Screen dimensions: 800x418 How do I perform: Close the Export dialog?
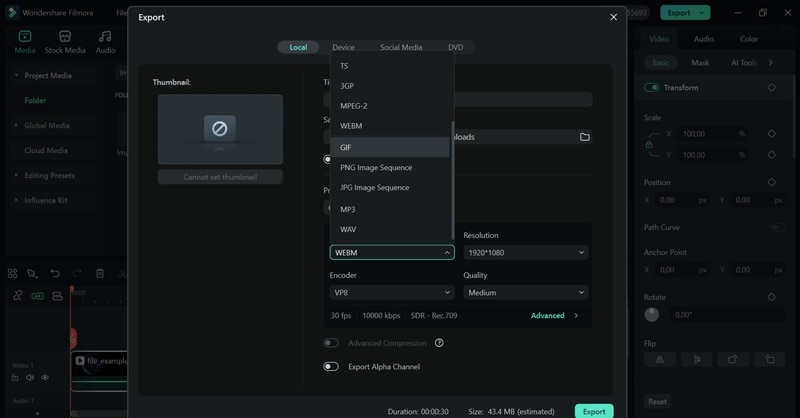[613, 17]
